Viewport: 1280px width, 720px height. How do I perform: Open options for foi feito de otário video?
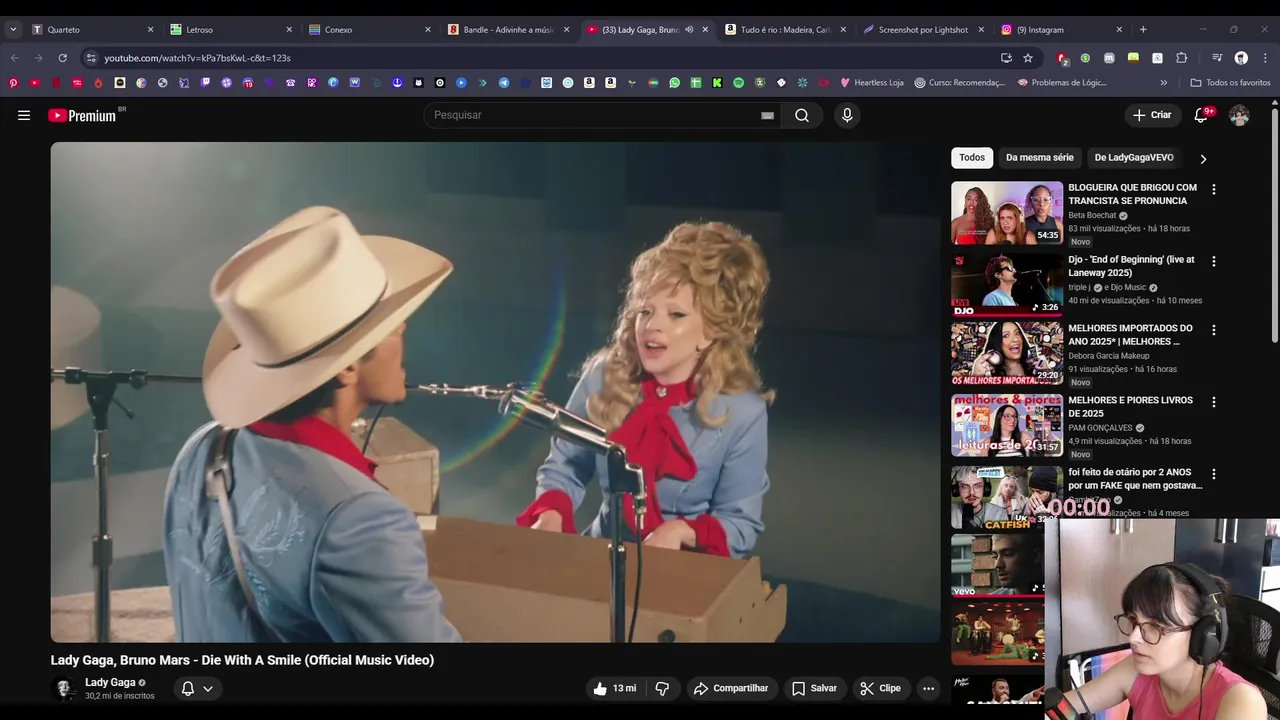1214,474
